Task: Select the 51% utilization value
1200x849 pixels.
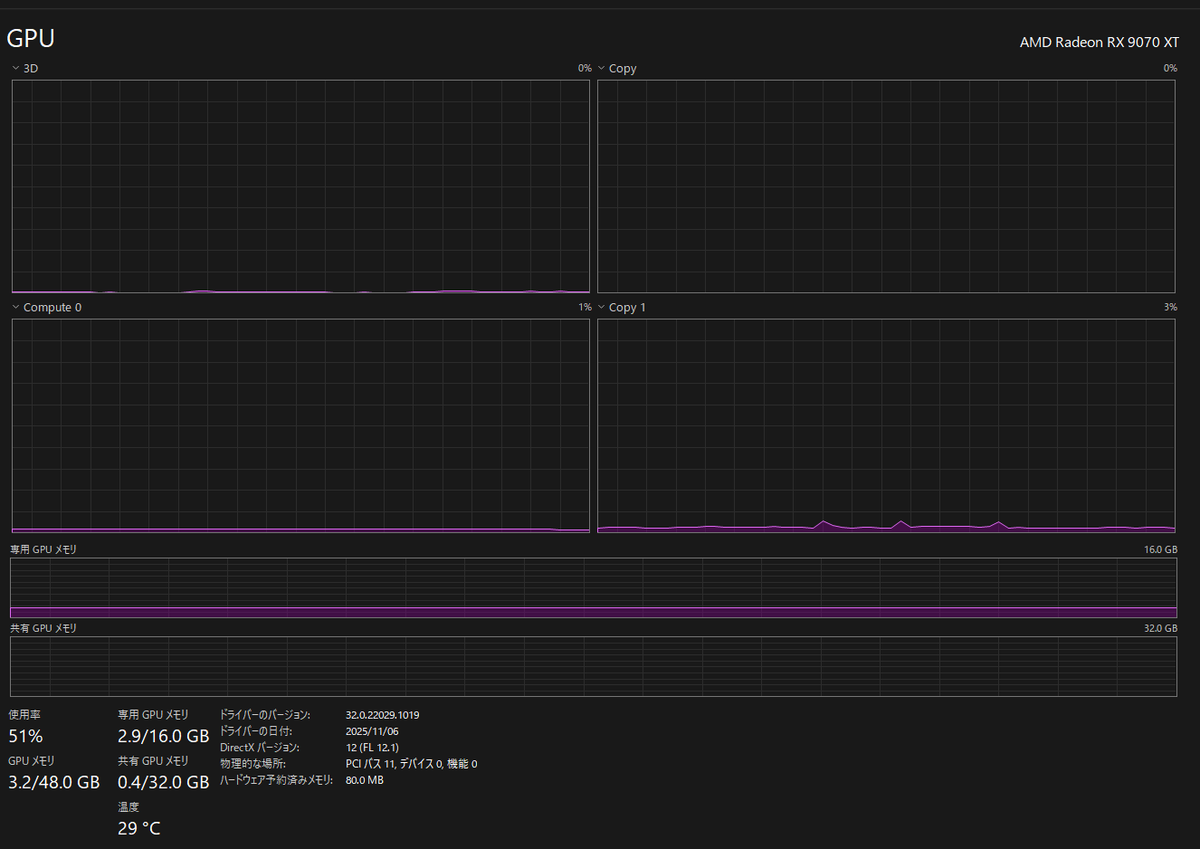Action: coord(26,736)
